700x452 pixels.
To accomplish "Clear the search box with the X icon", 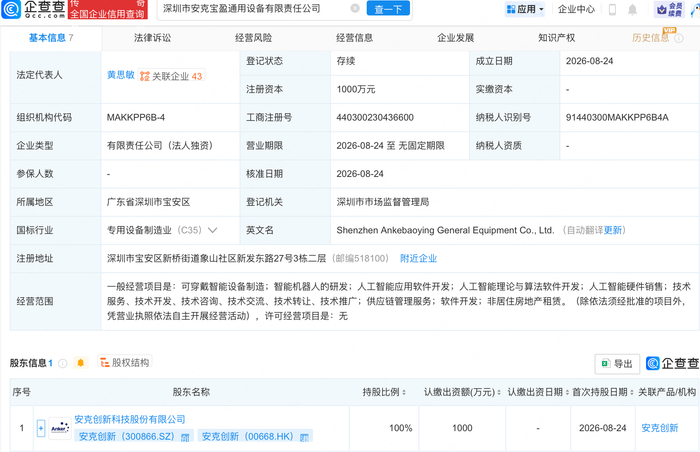I will tap(355, 8).
